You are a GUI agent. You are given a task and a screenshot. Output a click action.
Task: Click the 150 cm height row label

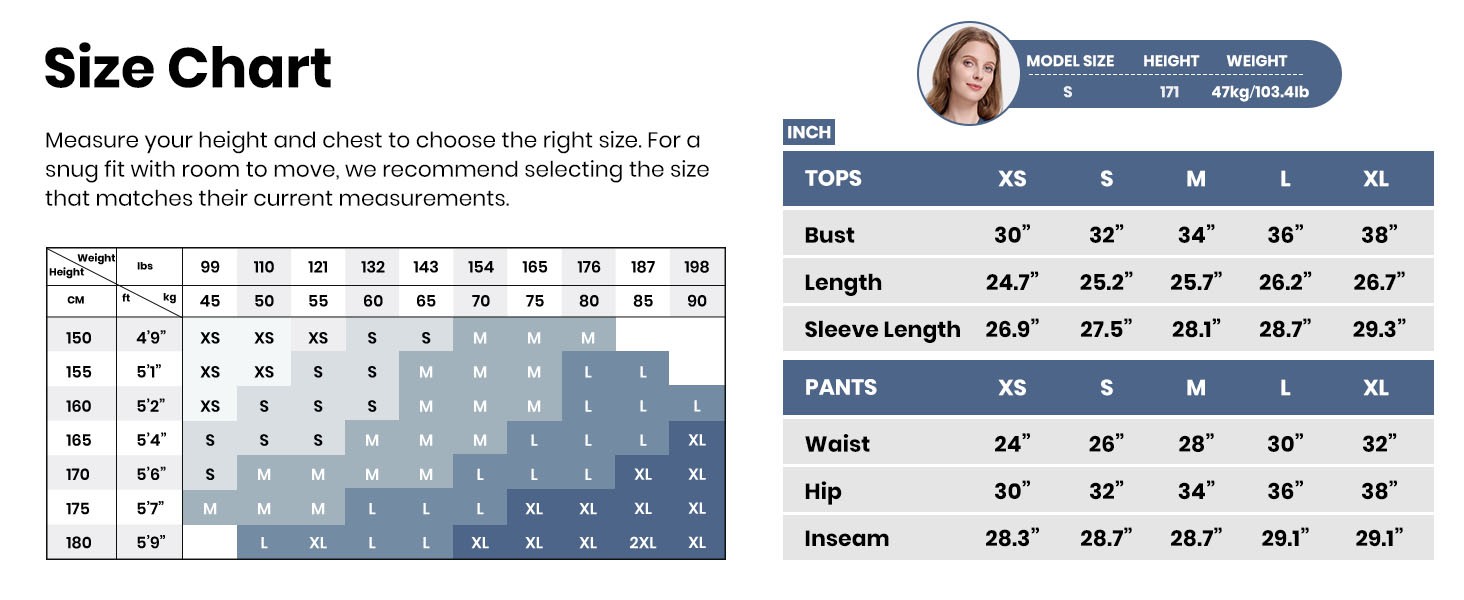[78, 338]
